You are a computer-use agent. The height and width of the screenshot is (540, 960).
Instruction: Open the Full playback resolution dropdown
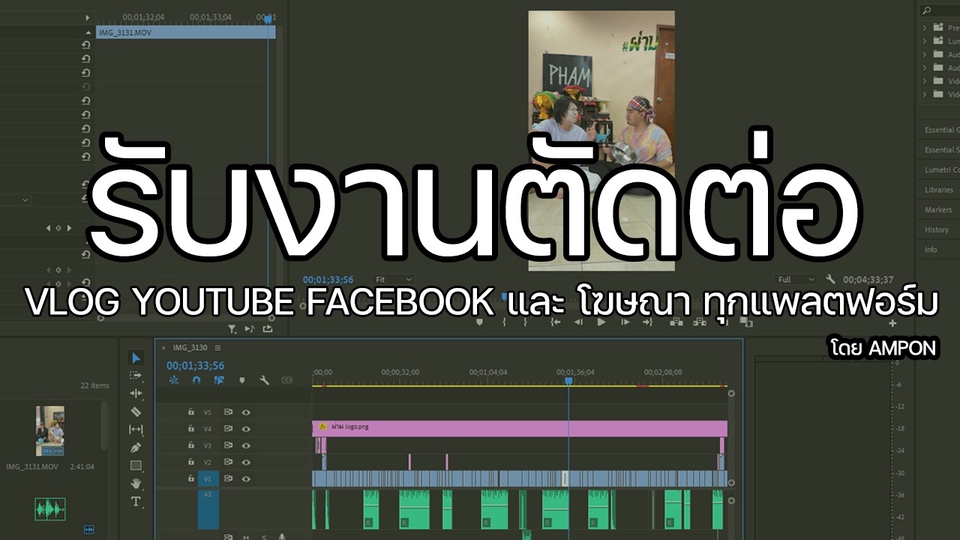coord(795,279)
